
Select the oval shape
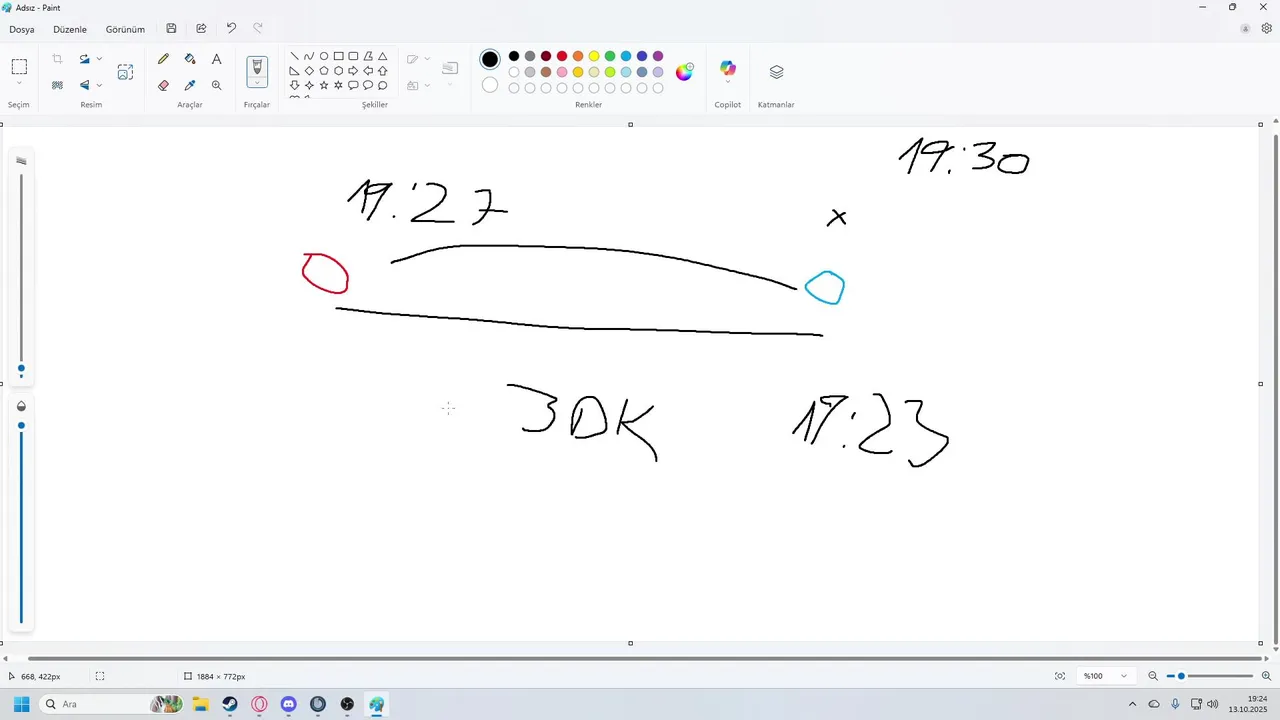[x=324, y=56]
